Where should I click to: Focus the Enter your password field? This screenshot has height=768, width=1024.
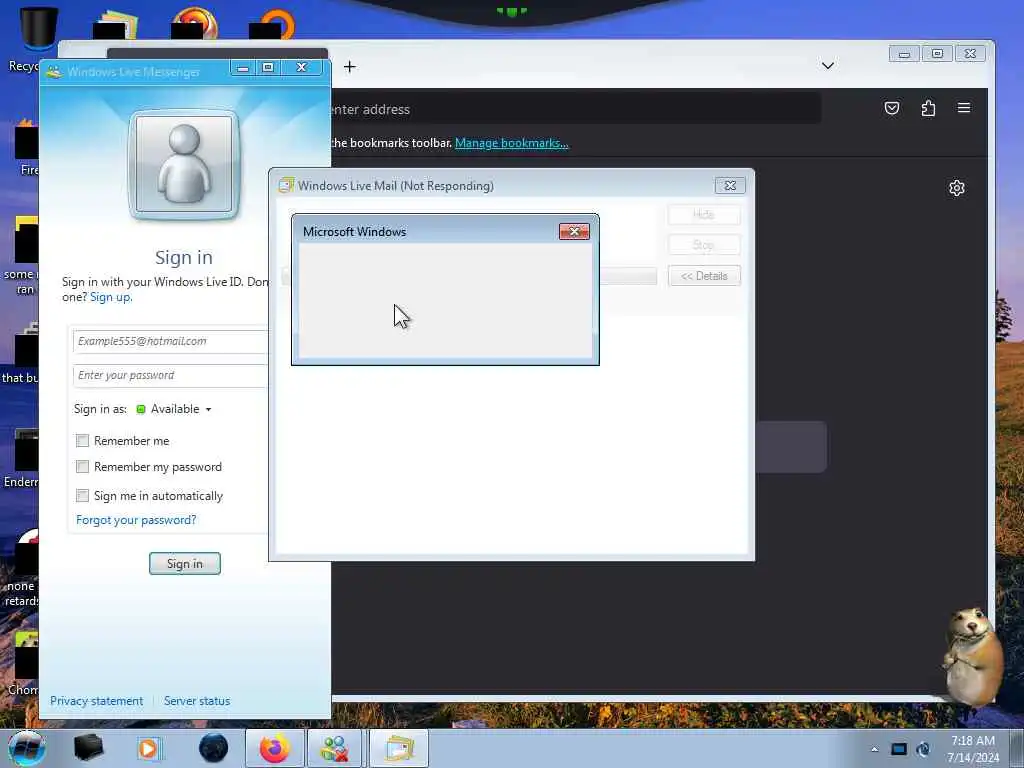pos(171,376)
